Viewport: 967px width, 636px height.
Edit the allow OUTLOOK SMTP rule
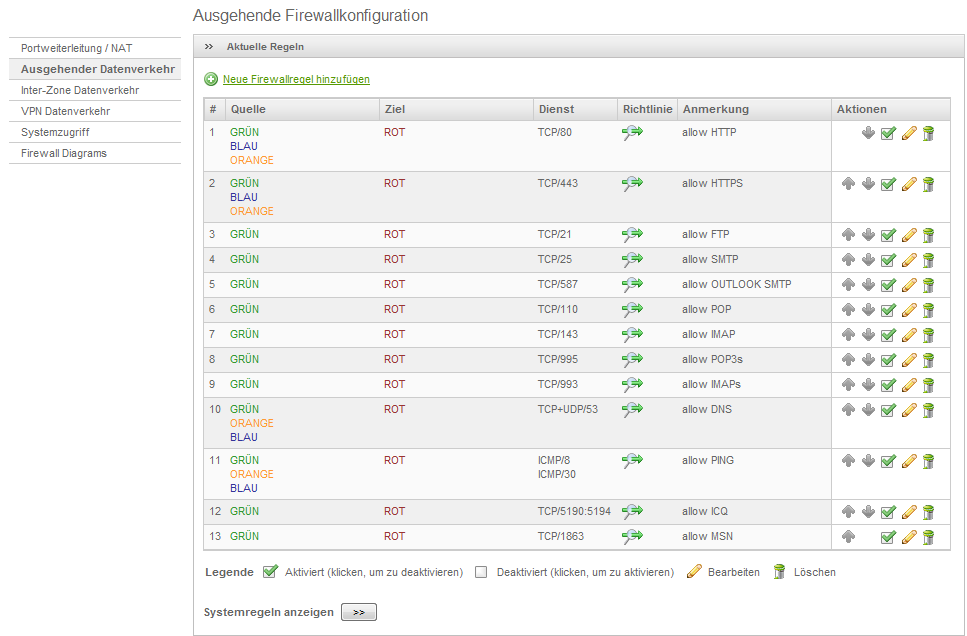908,285
